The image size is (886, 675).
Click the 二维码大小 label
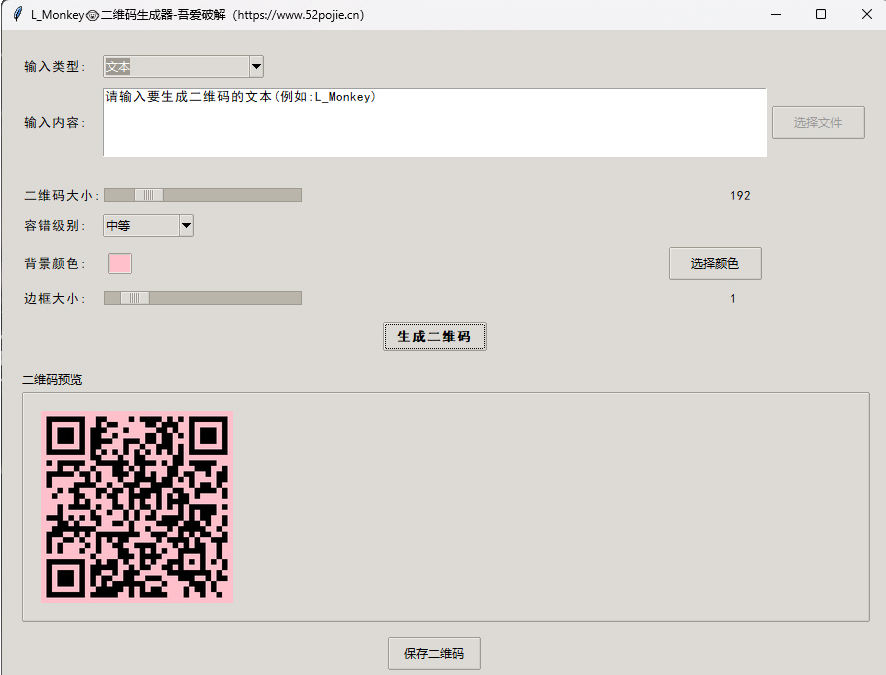click(x=62, y=196)
